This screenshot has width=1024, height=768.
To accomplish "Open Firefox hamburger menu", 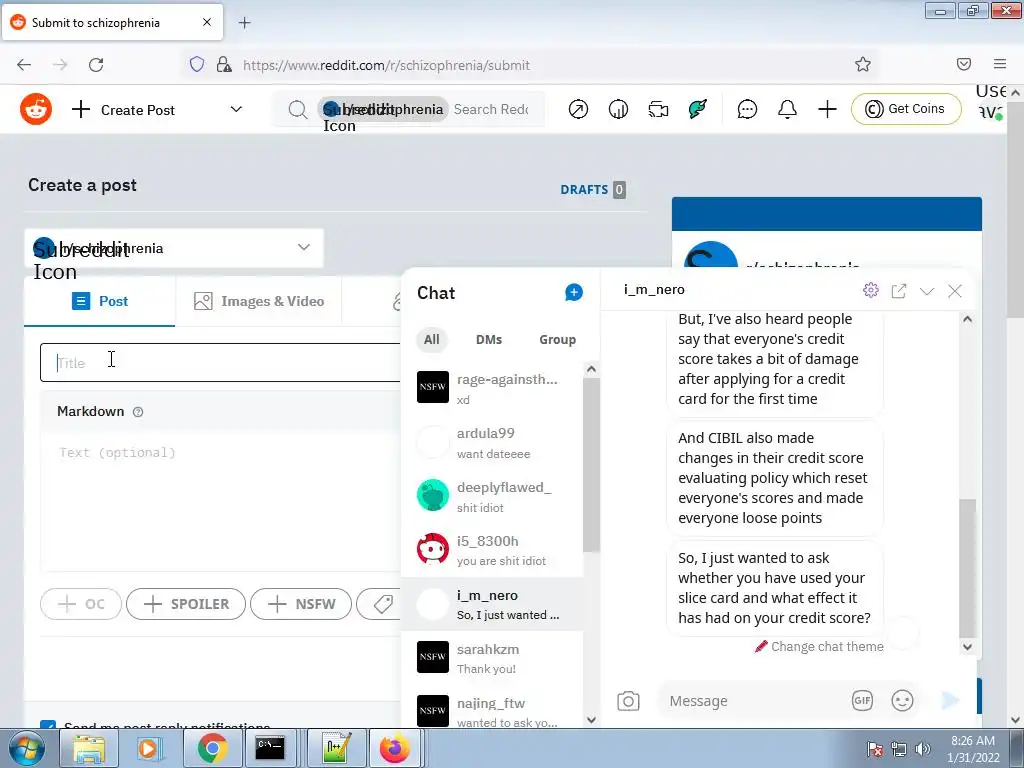I will [1000, 64].
